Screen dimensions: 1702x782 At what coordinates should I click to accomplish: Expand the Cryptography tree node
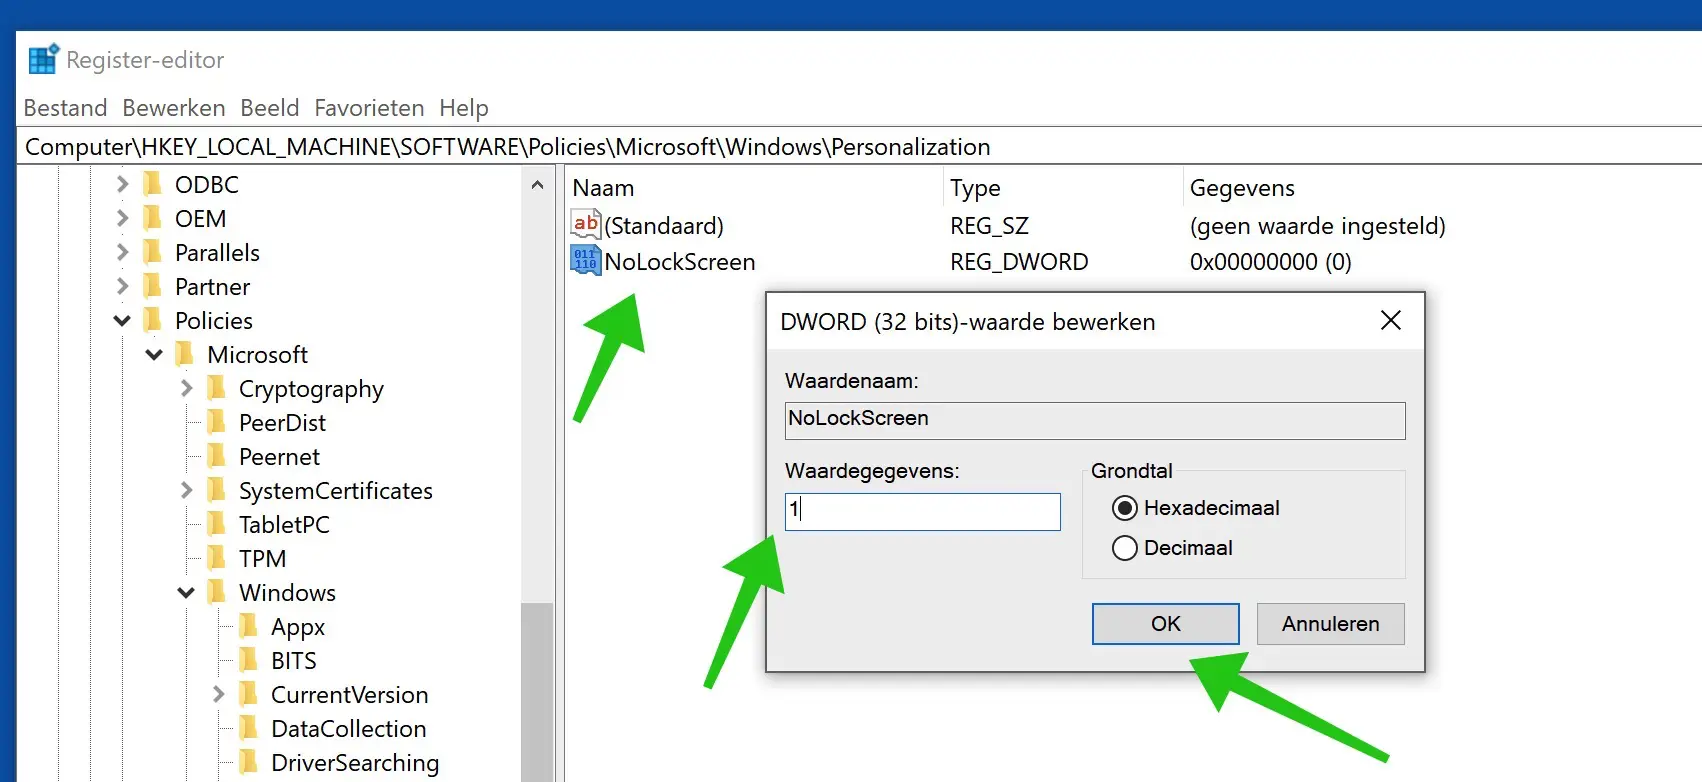coord(186,388)
